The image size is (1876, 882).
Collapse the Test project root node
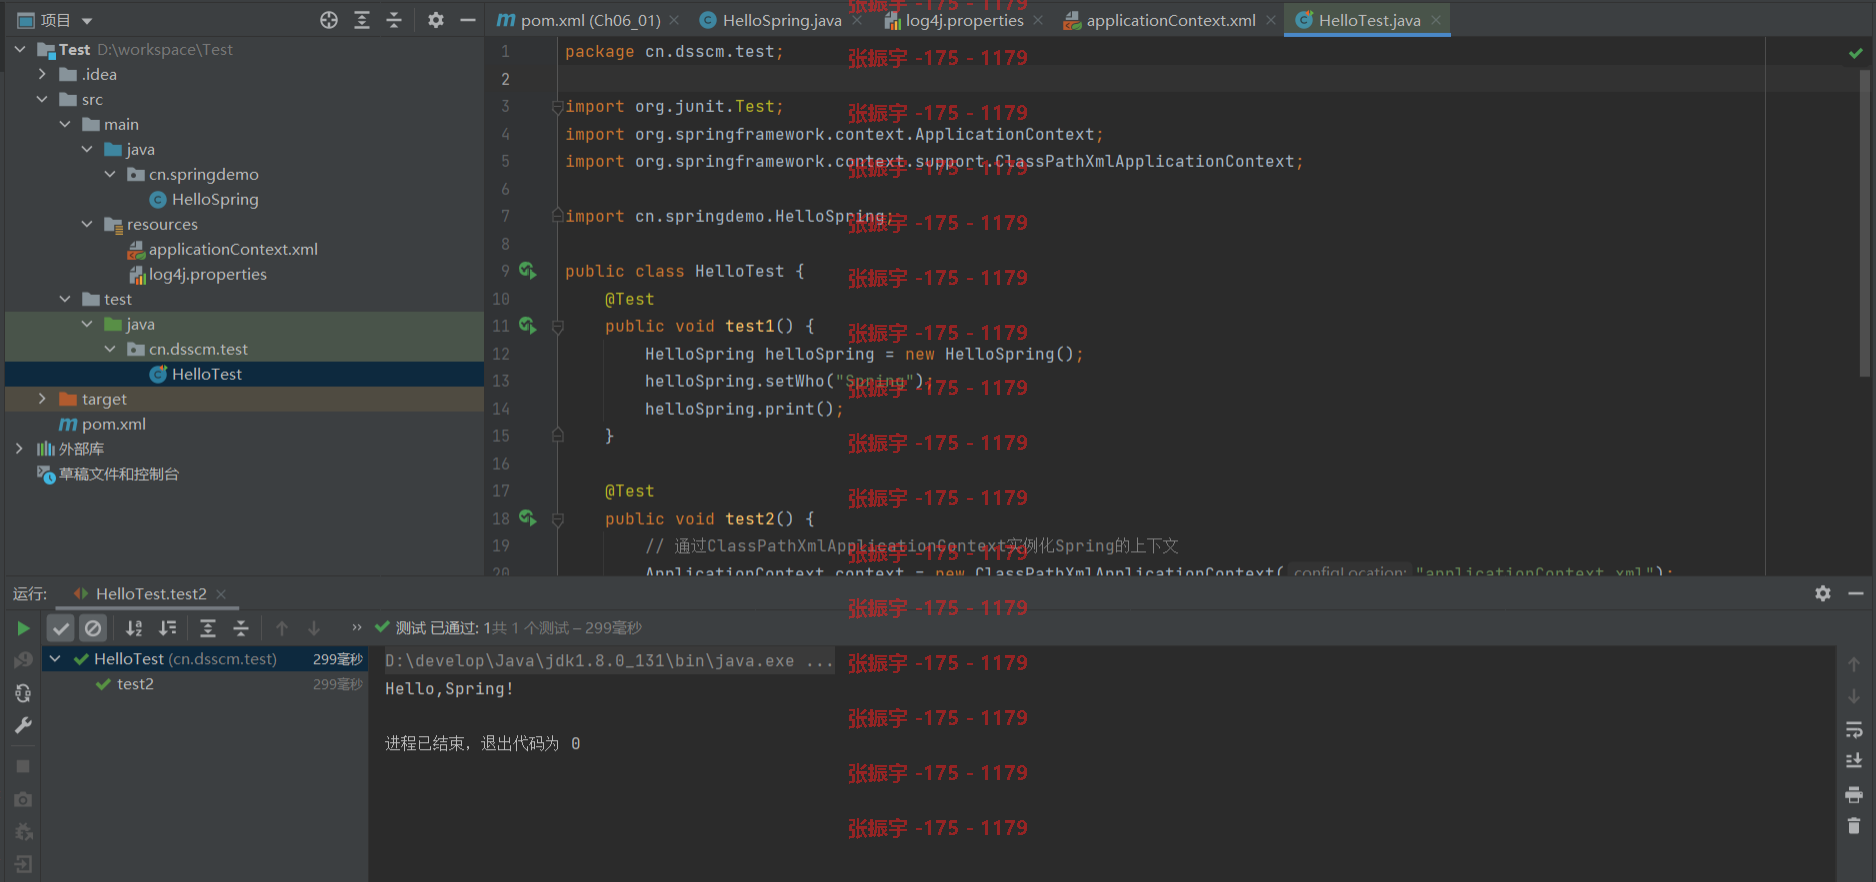click(x=20, y=49)
